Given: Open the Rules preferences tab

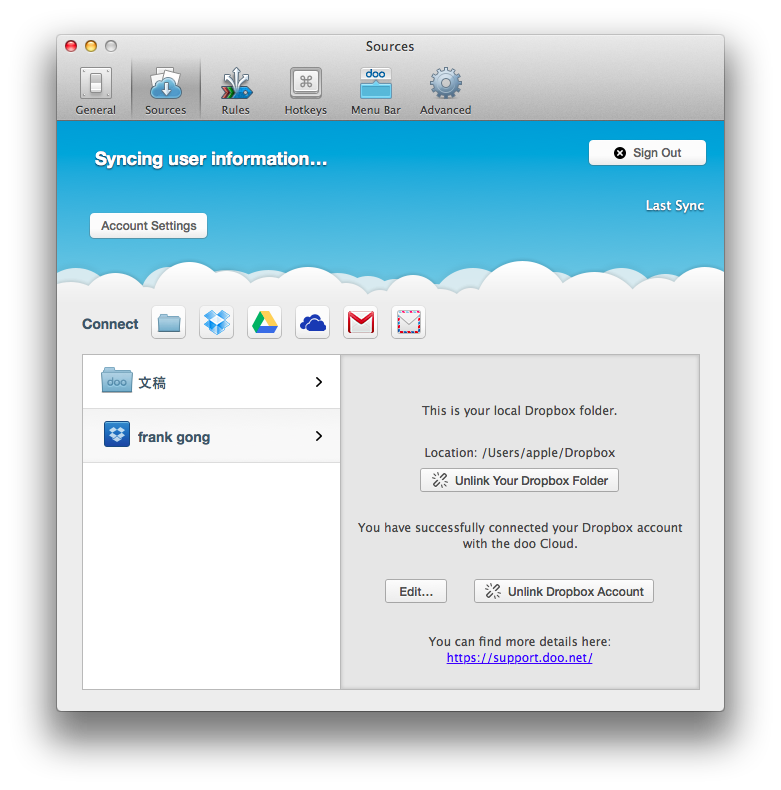Looking at the screenshot, I should 236,91.
